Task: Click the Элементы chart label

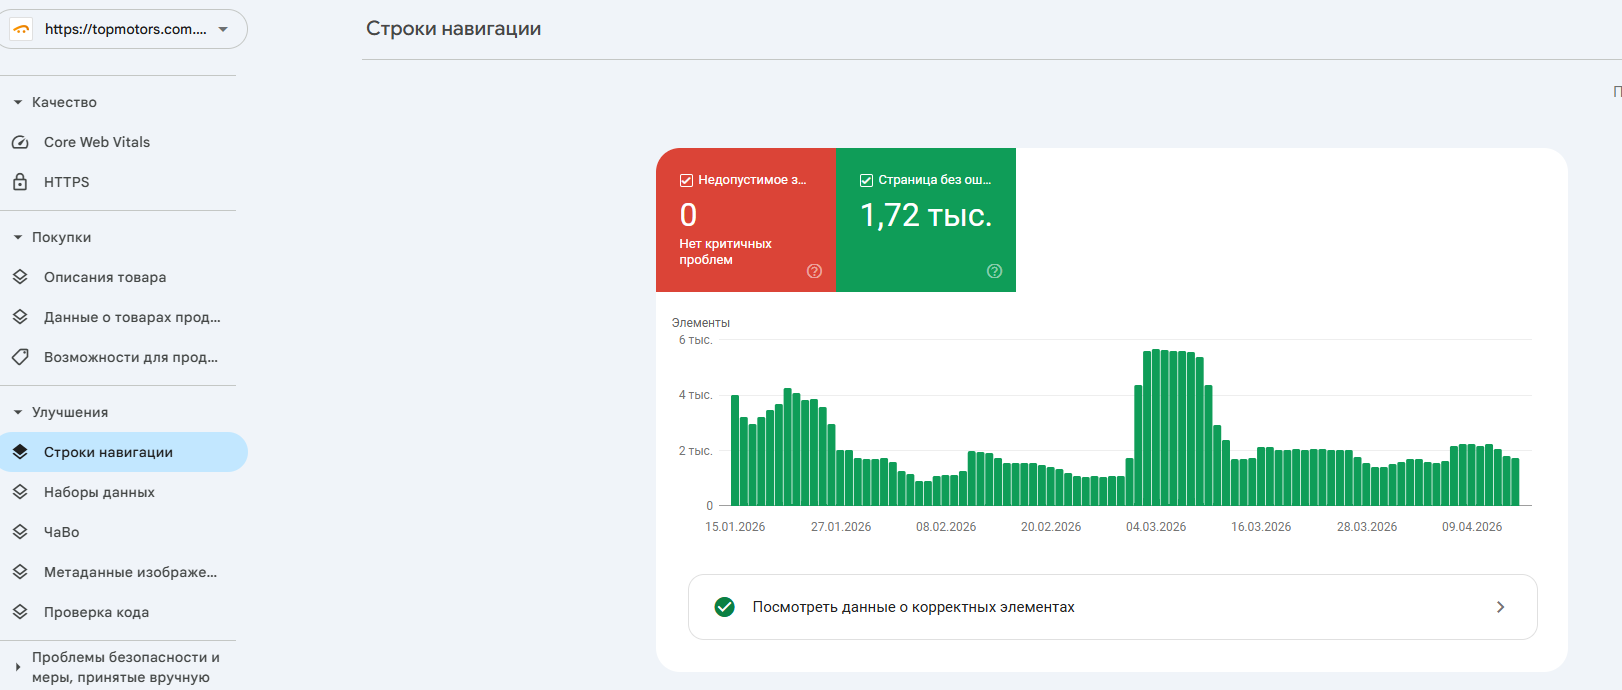Action: (701, 323)
